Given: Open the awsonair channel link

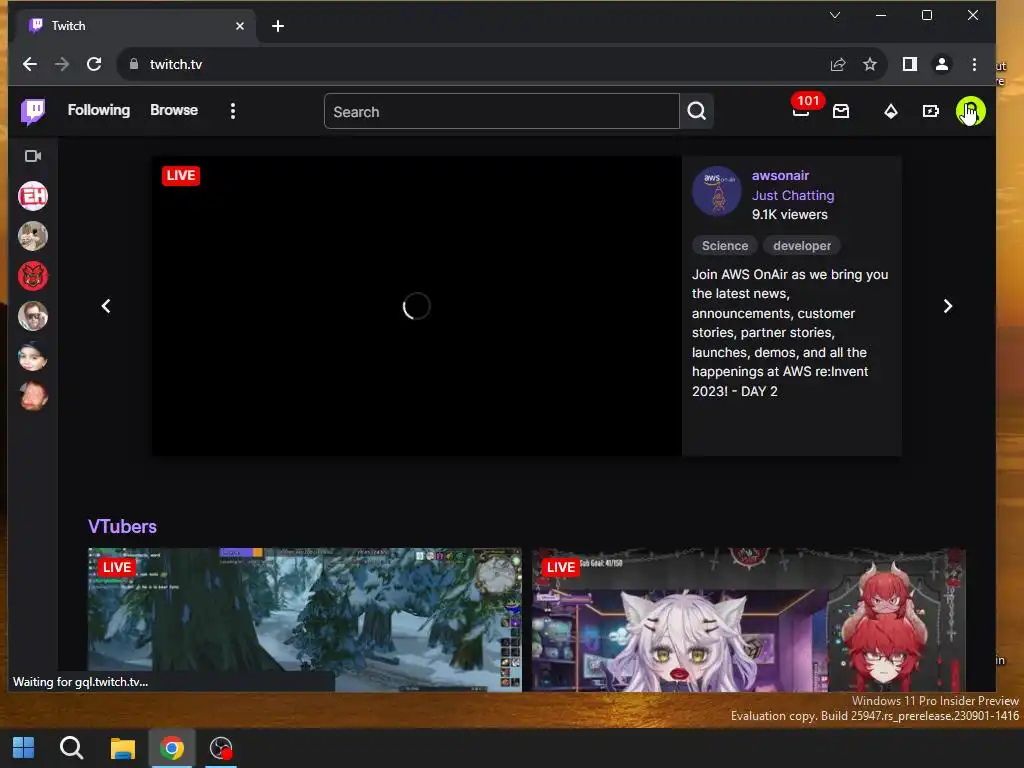Looking at the screenshot, I should tap(780, 175).
